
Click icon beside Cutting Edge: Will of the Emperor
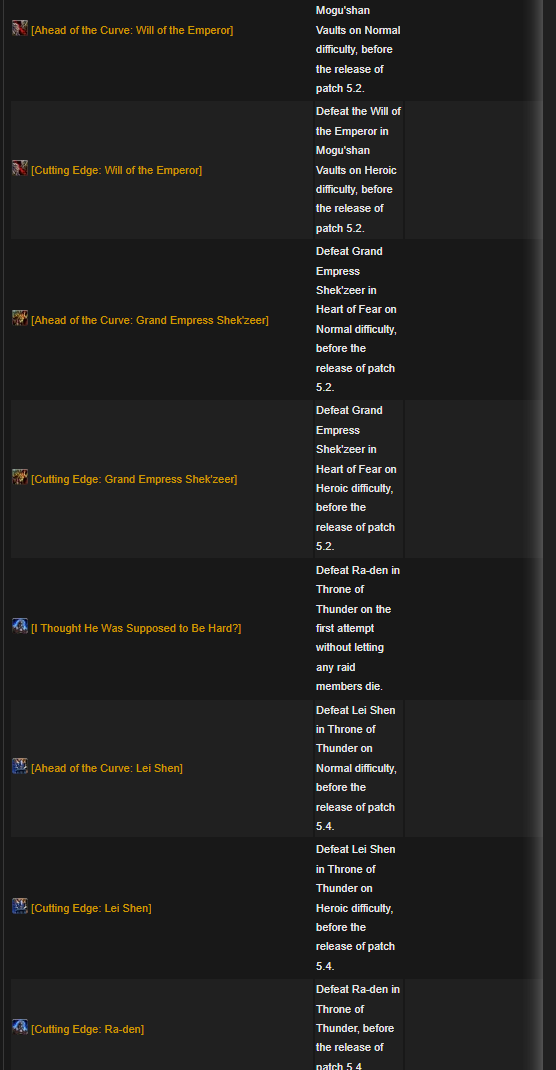(x=20, y=168)
